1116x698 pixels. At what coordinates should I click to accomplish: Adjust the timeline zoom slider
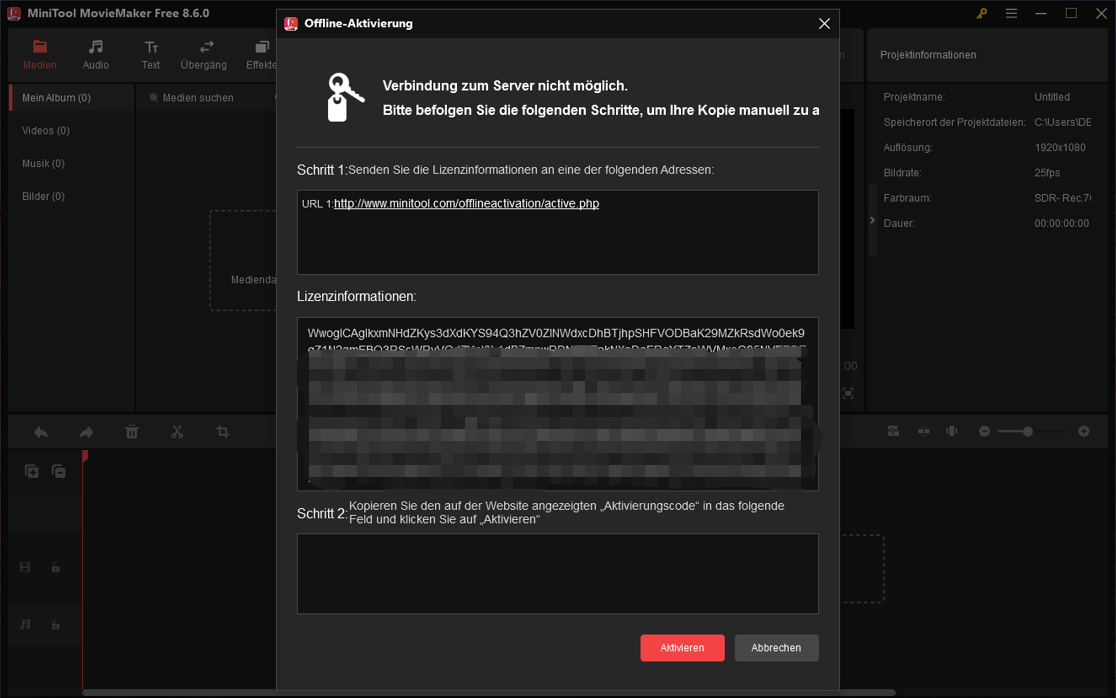[1028, 431]
